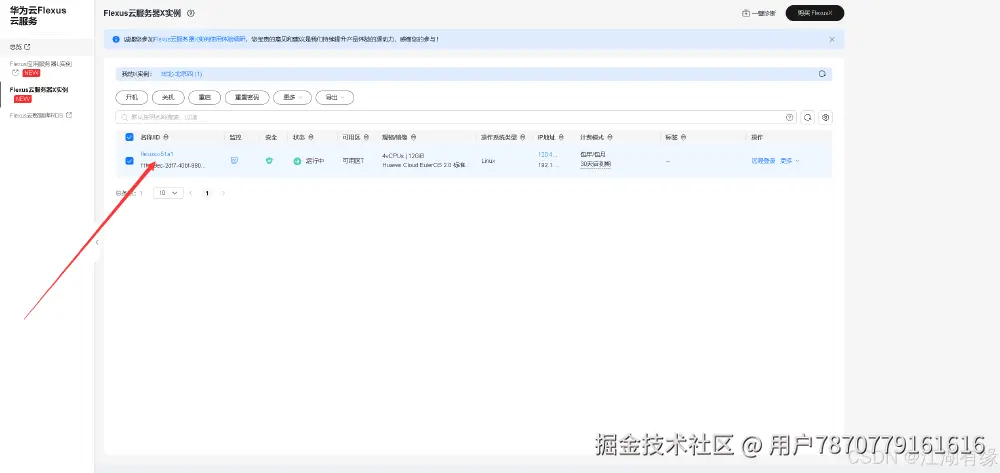
Task: Select Flexus云服务器X实例 in the sidebar
Action: pyautogui.click(x=39, y=90)
